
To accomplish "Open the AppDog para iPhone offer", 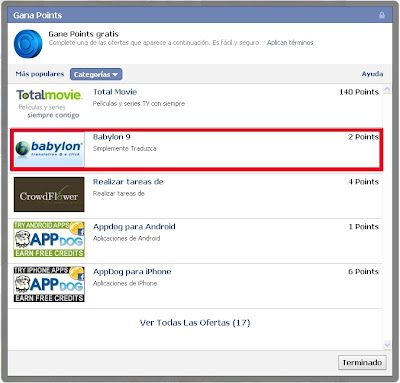I will [132, 272].
